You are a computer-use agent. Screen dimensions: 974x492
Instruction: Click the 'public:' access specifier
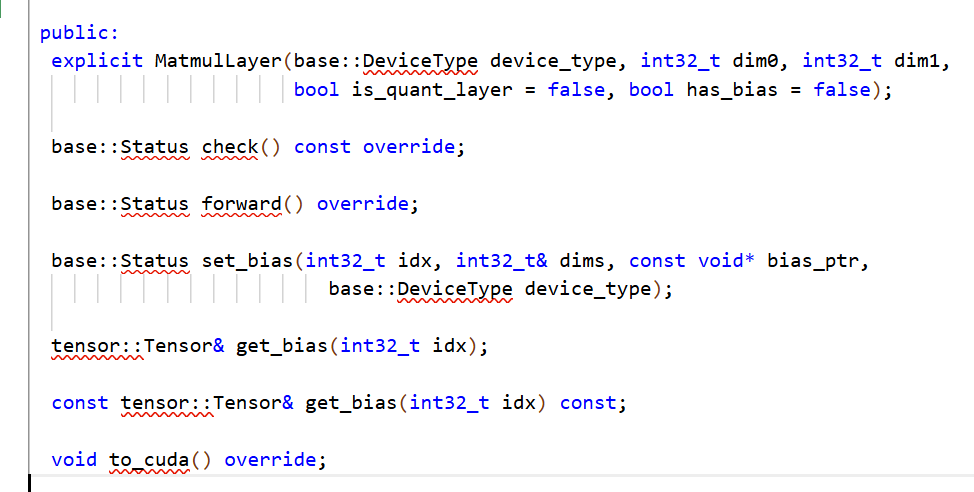(x=79, y=32)
